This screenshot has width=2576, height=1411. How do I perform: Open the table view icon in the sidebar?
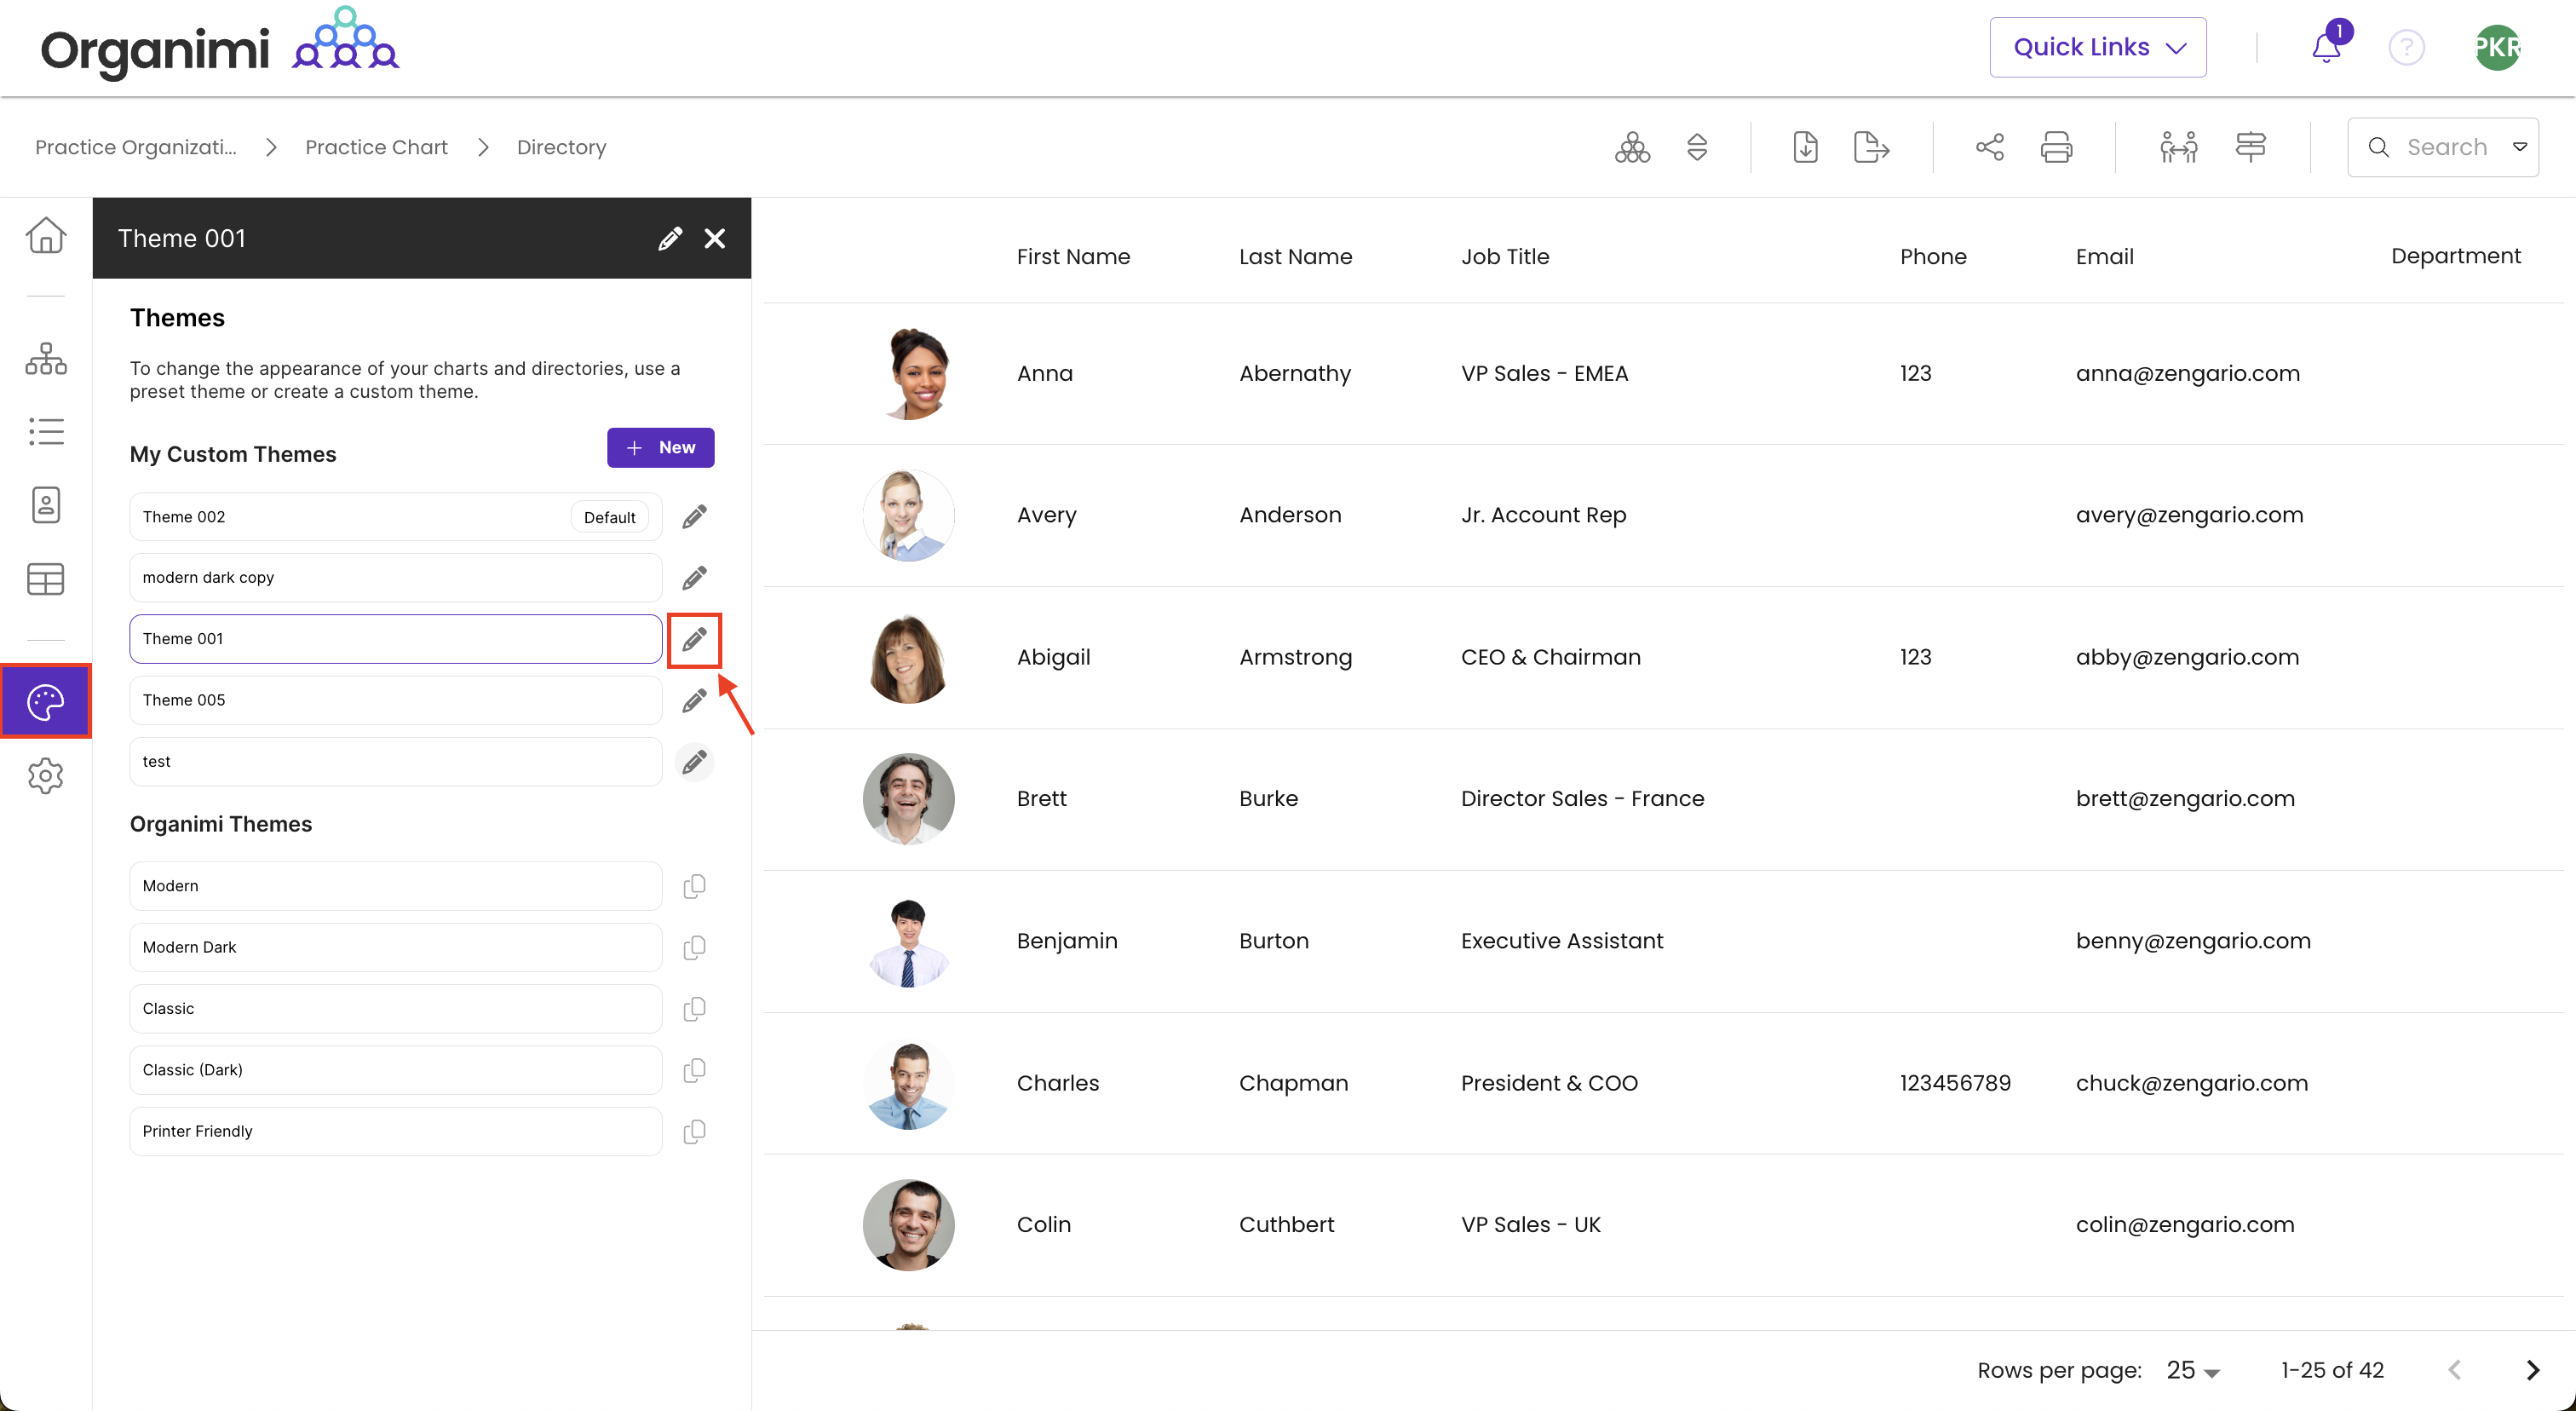pyautogui.click(x=46, y=579)
